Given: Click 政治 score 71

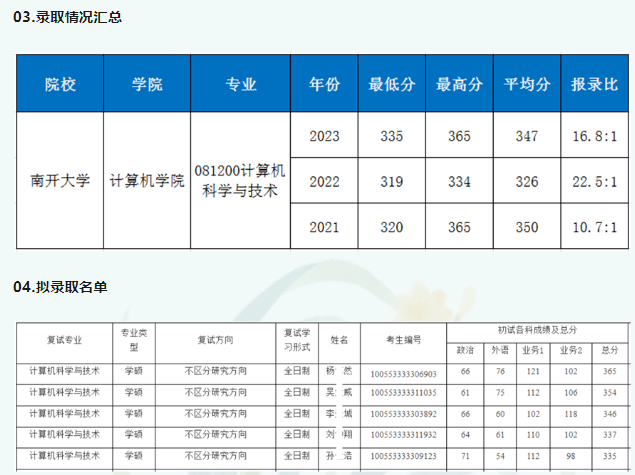Looking at the screenshot, I should (465, 456).
